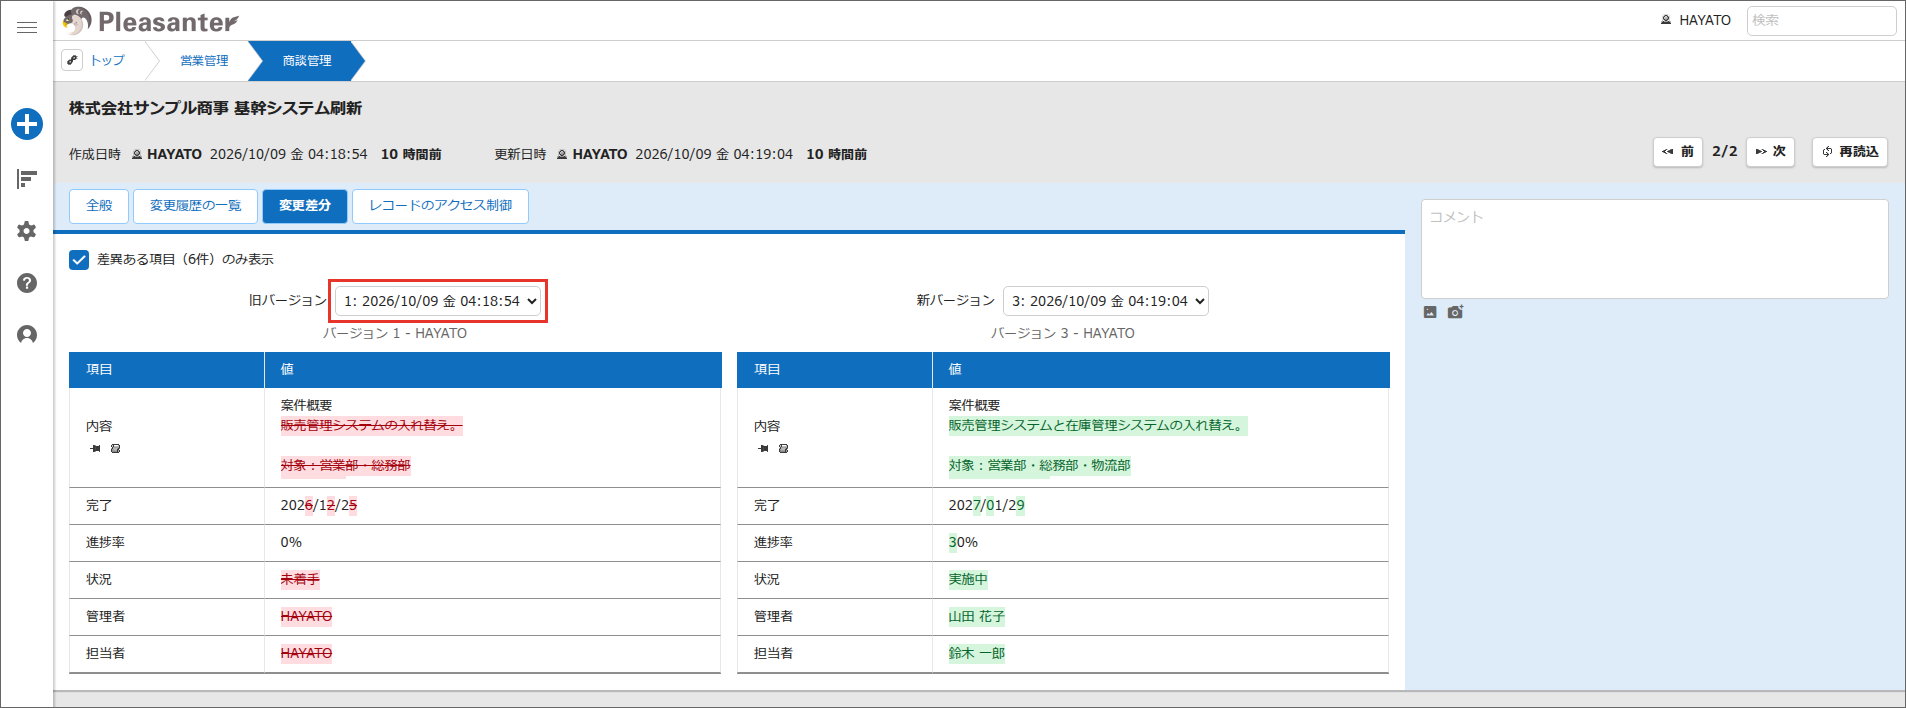Click the 次 next record button

click(1771, 152)
